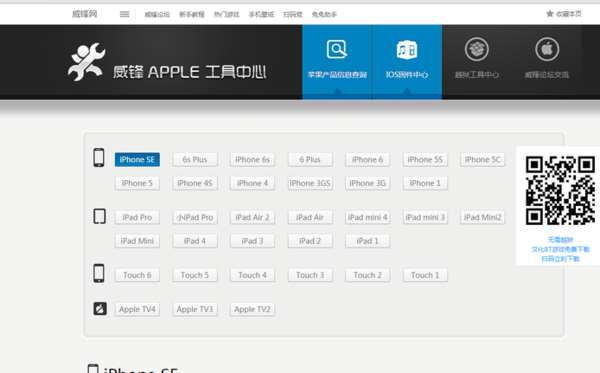Open the 威锋论坛 top navigation link
This screenshot has height=373, width=600.
(157, 15)
